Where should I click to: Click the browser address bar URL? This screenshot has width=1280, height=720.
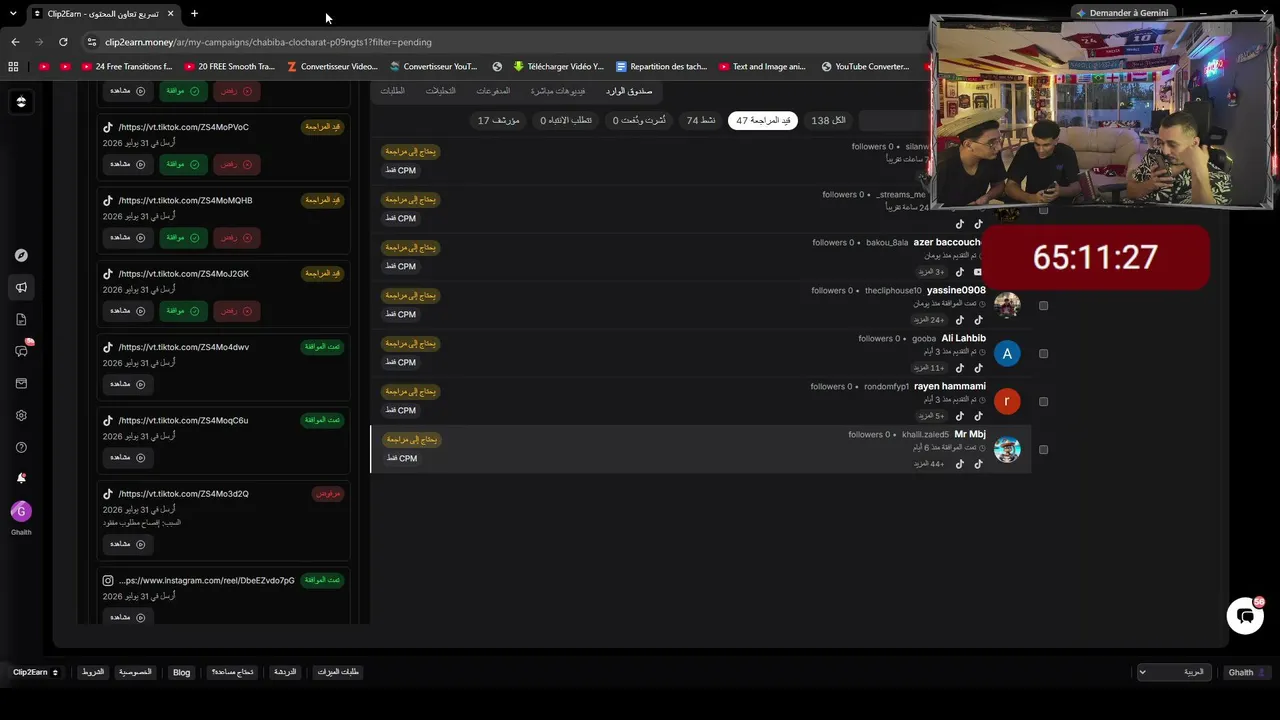(268, 42)
